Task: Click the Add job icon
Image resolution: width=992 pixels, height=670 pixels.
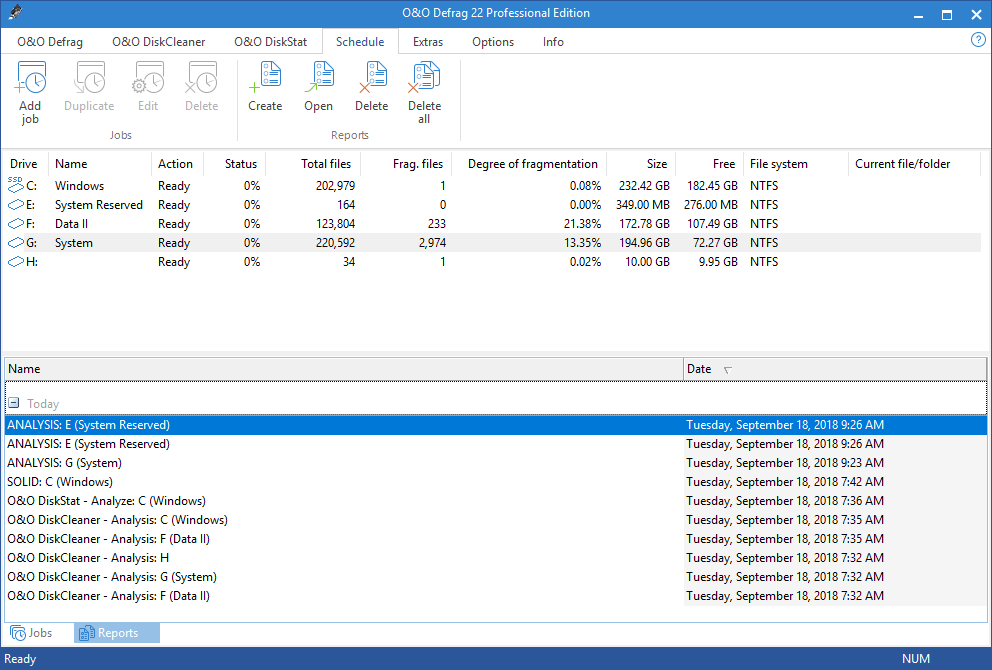Action: [x=30, y=78]
